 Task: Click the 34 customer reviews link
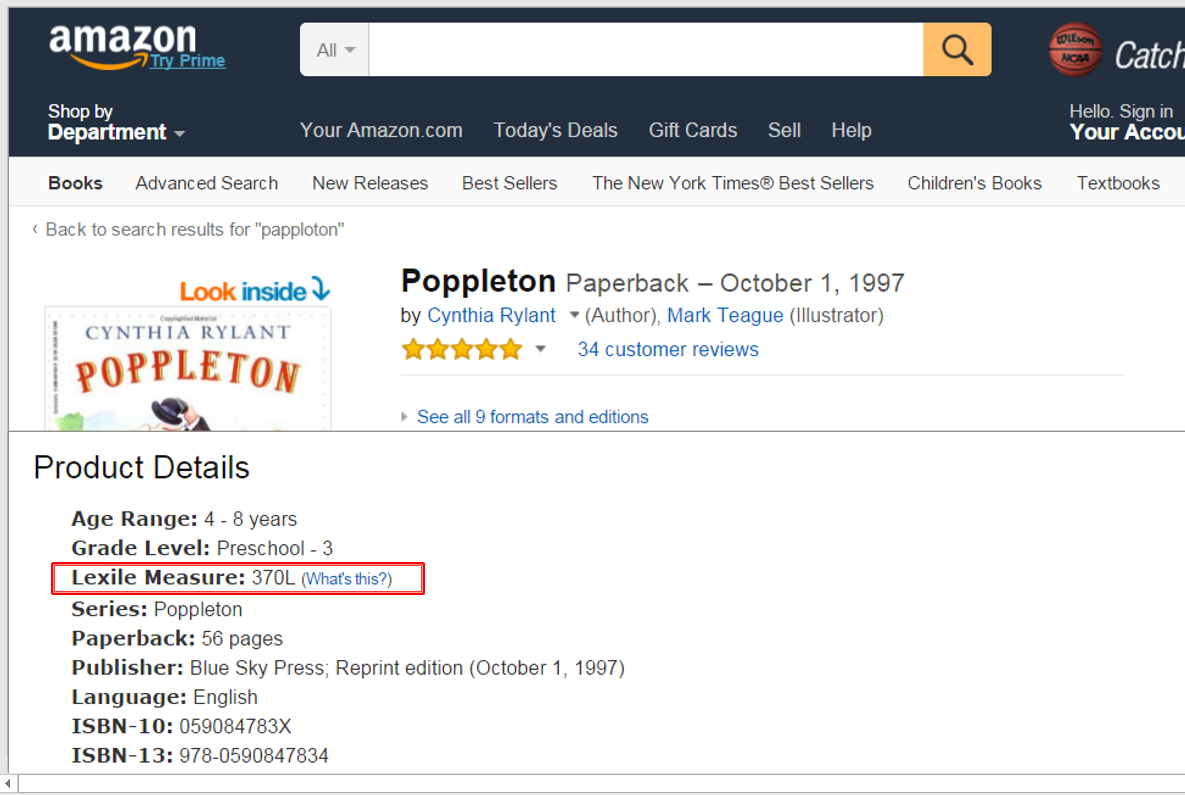[x=667, y=349]
